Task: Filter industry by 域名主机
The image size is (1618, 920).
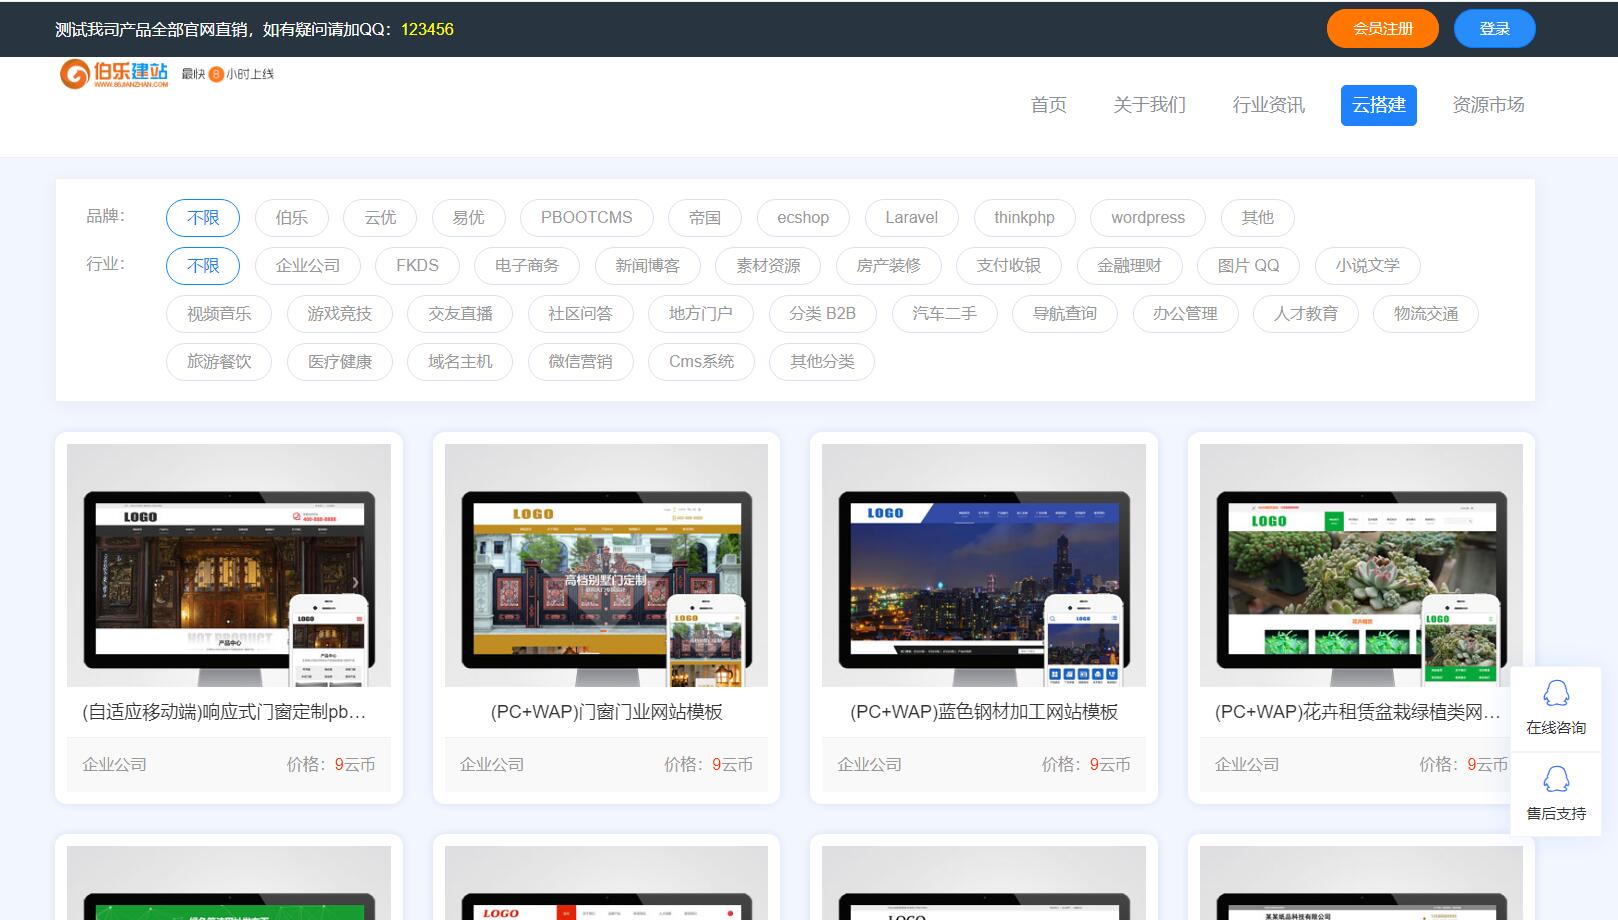Action: (460, 361)
